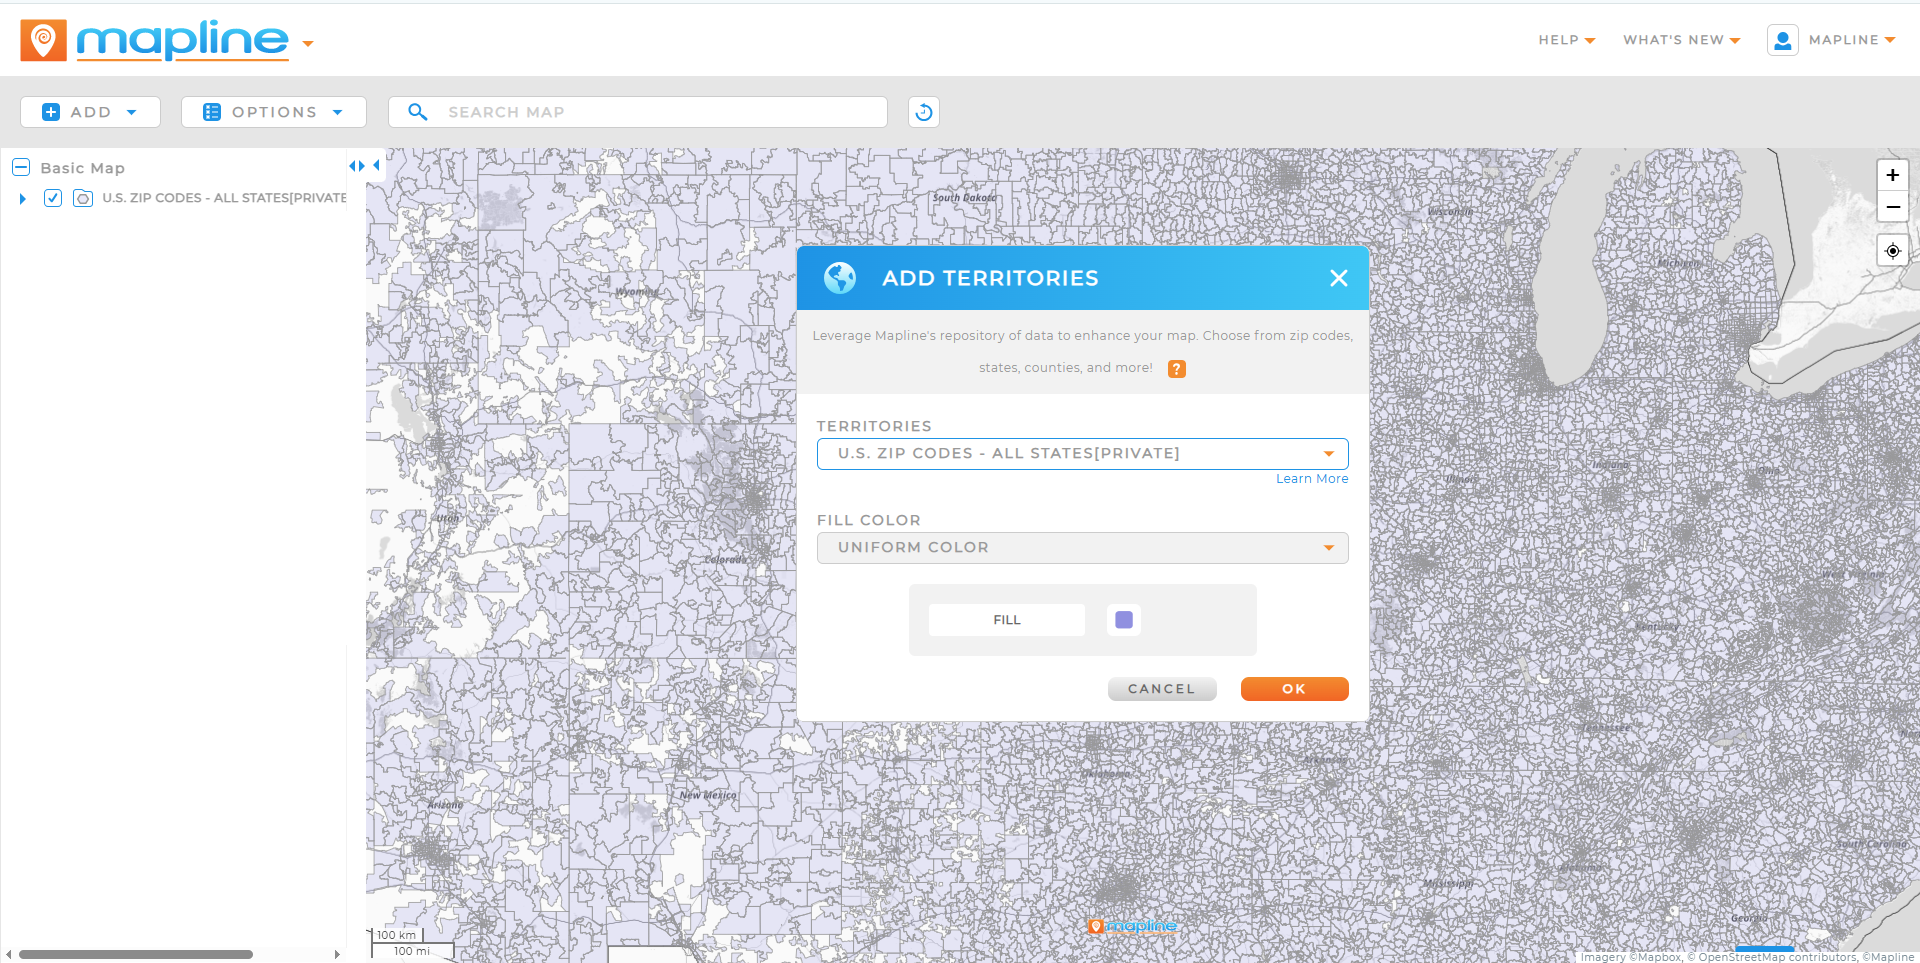Click the Mapbox imagery attribution

coord(1632,957)
